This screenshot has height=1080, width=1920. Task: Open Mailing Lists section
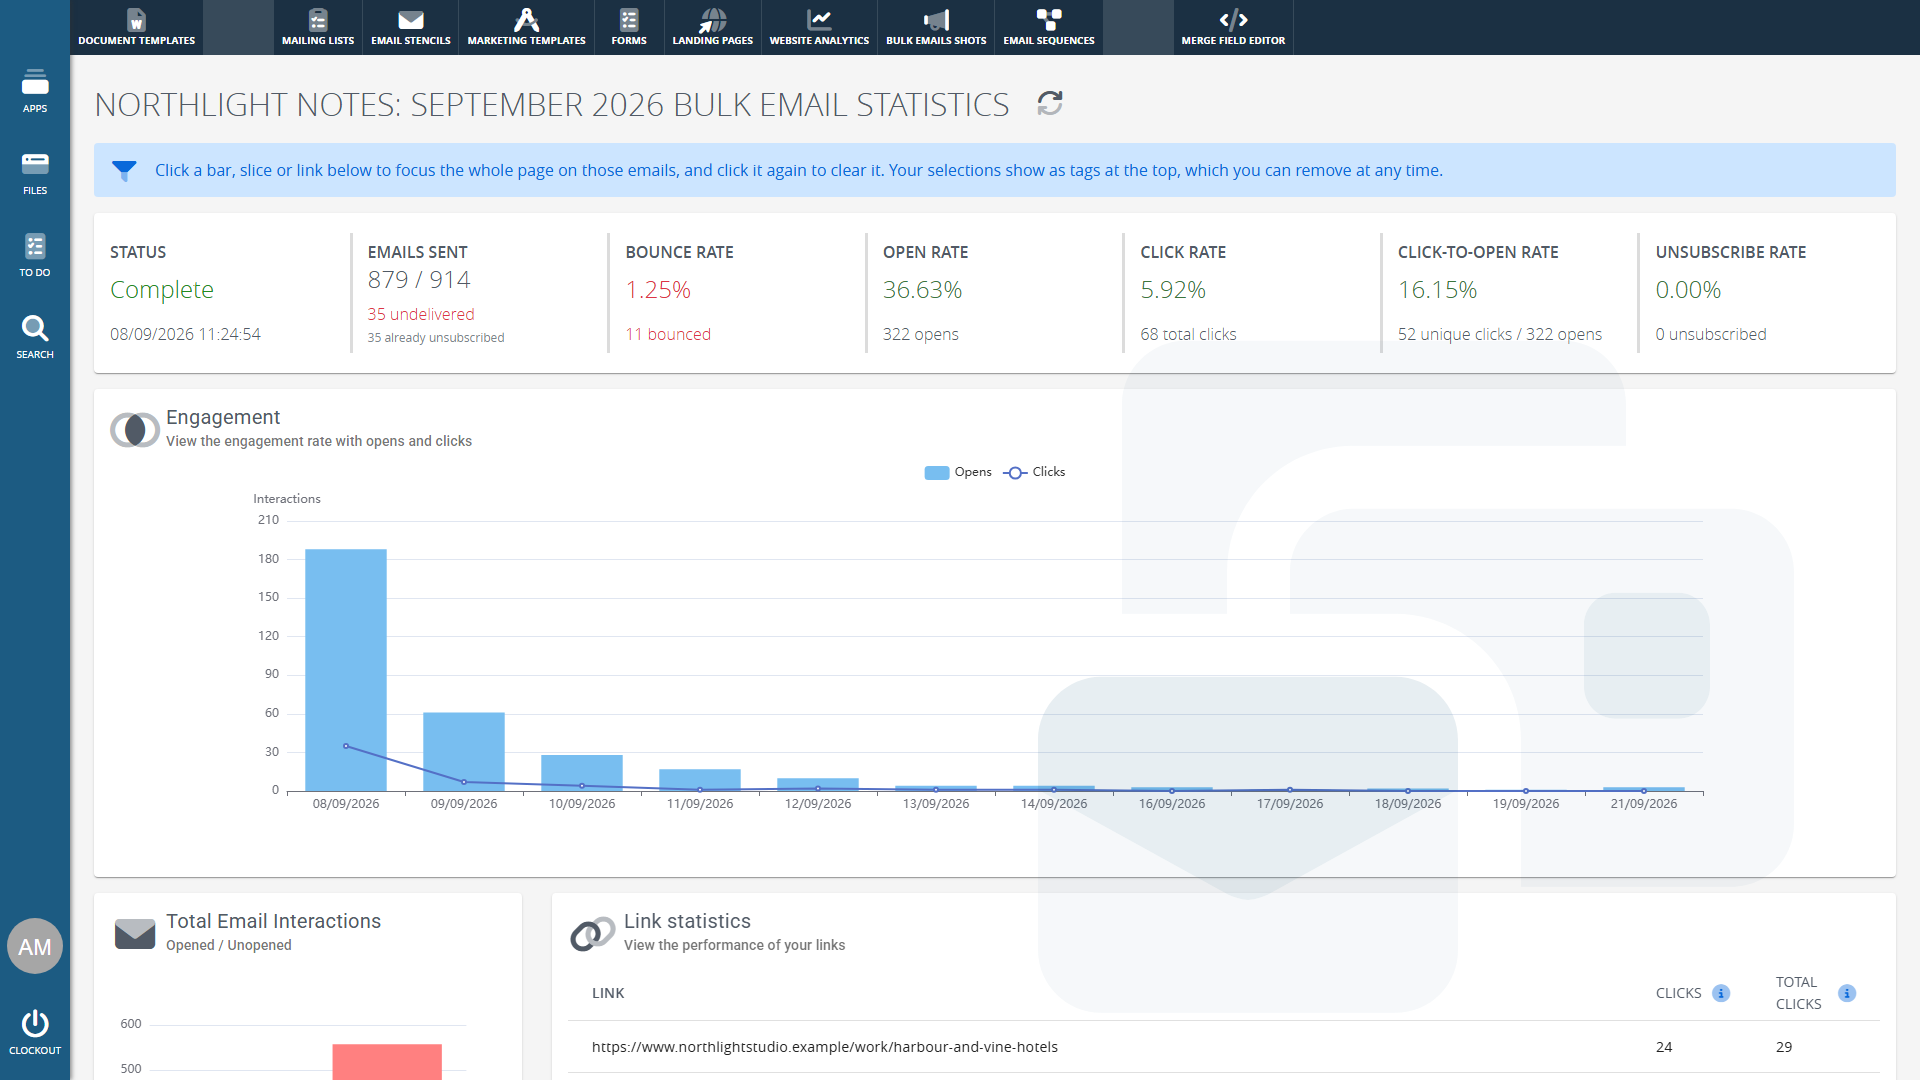click(x=318, y=27)
